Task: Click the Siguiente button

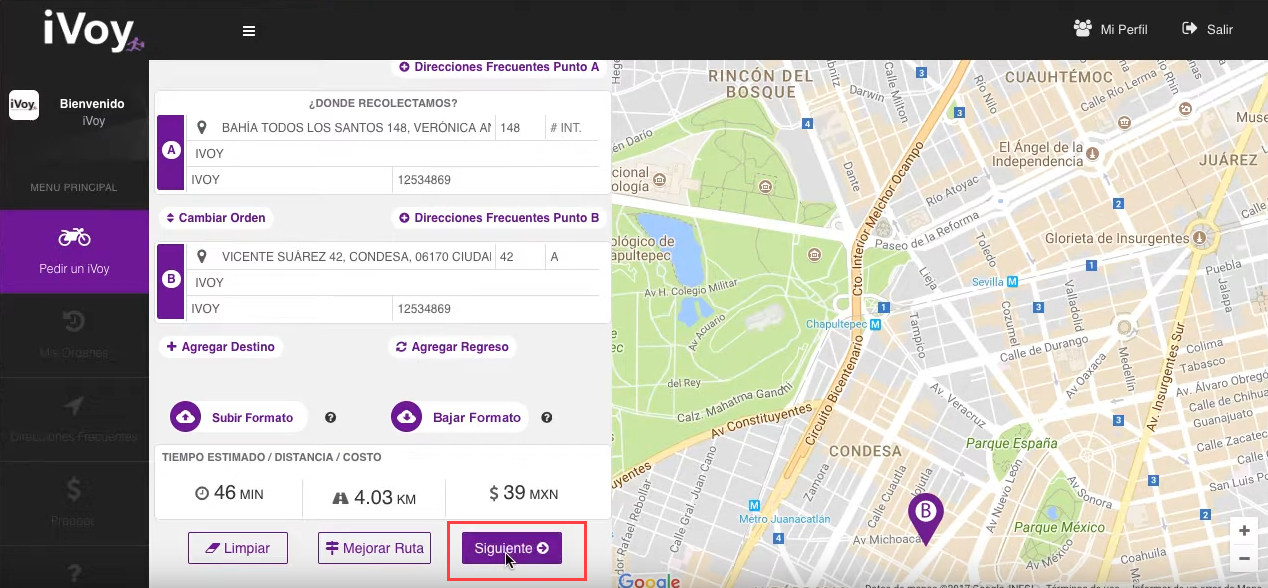Action: click(512, 548)
